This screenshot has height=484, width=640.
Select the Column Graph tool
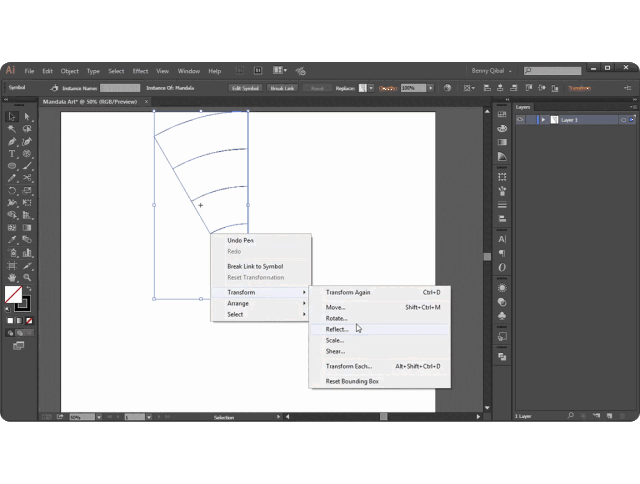27,253
